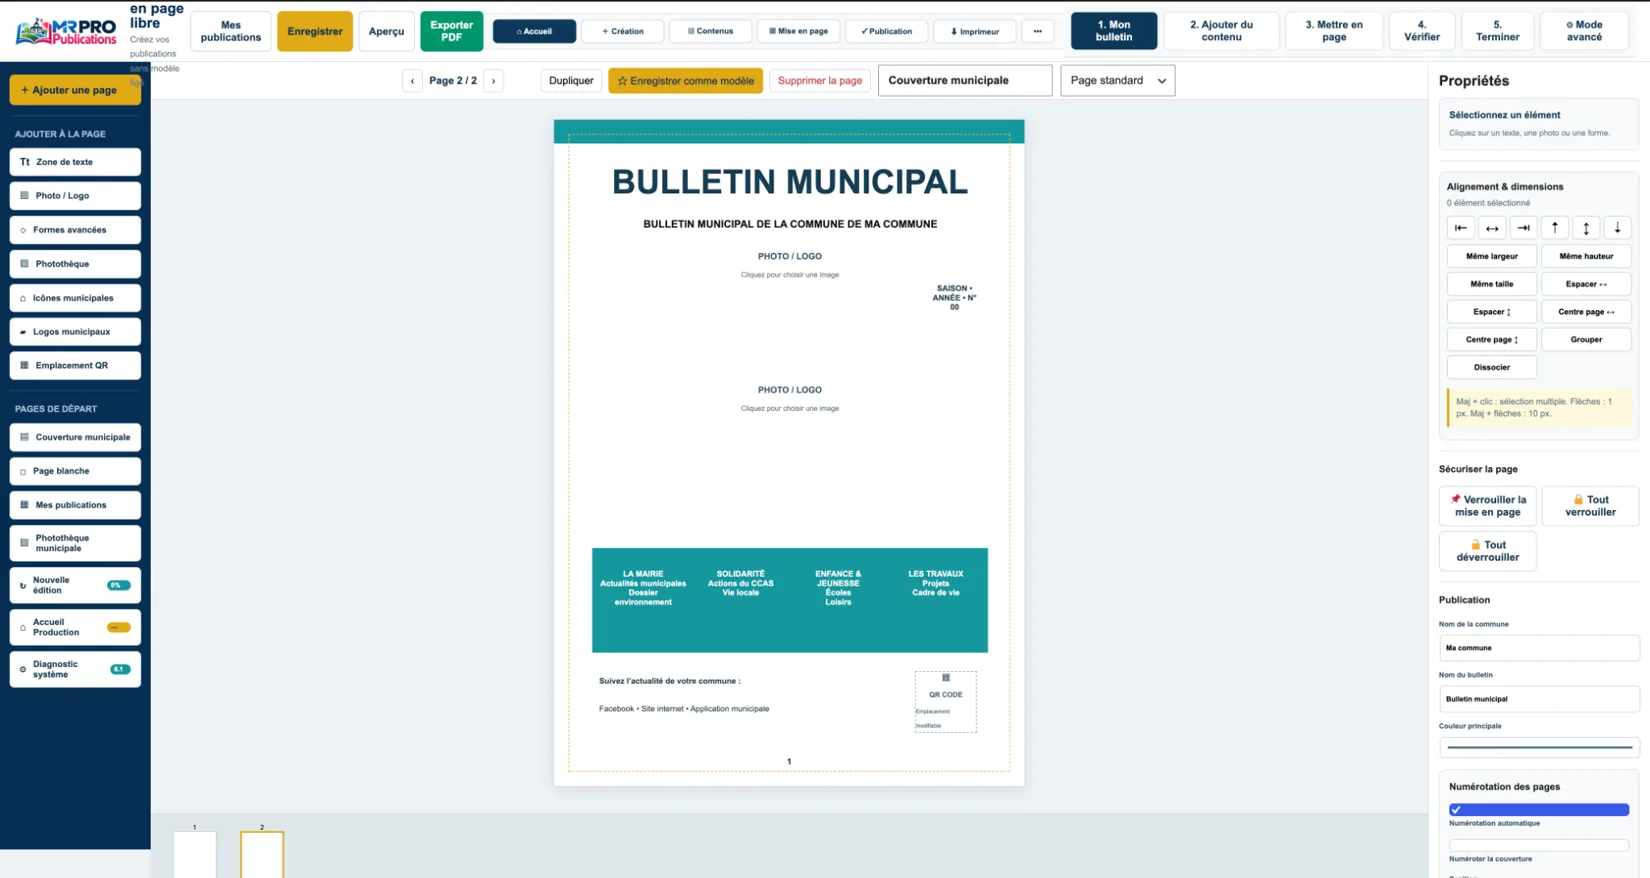Viewport: 1650px width, 878px height.
Task: Go to step 4 Vérifier
Action: (1421, 31)
